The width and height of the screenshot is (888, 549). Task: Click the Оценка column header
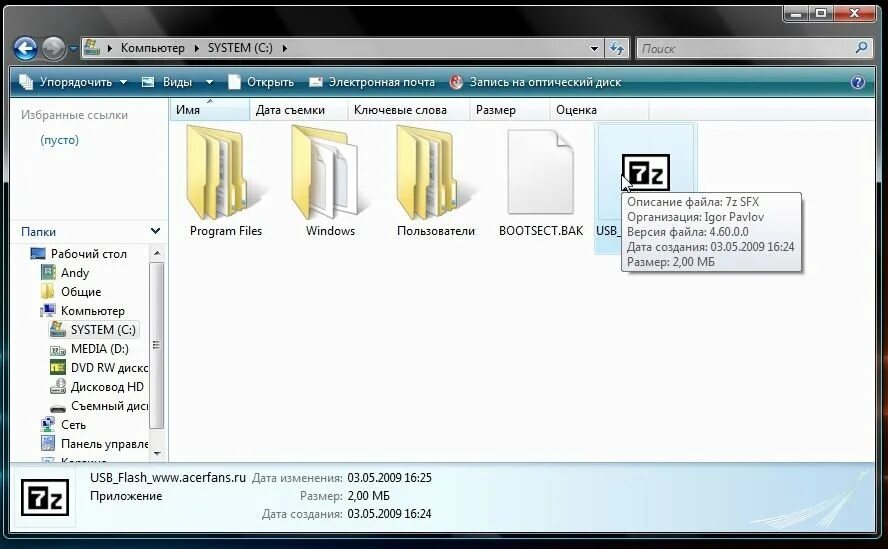[x=599, y=110]
